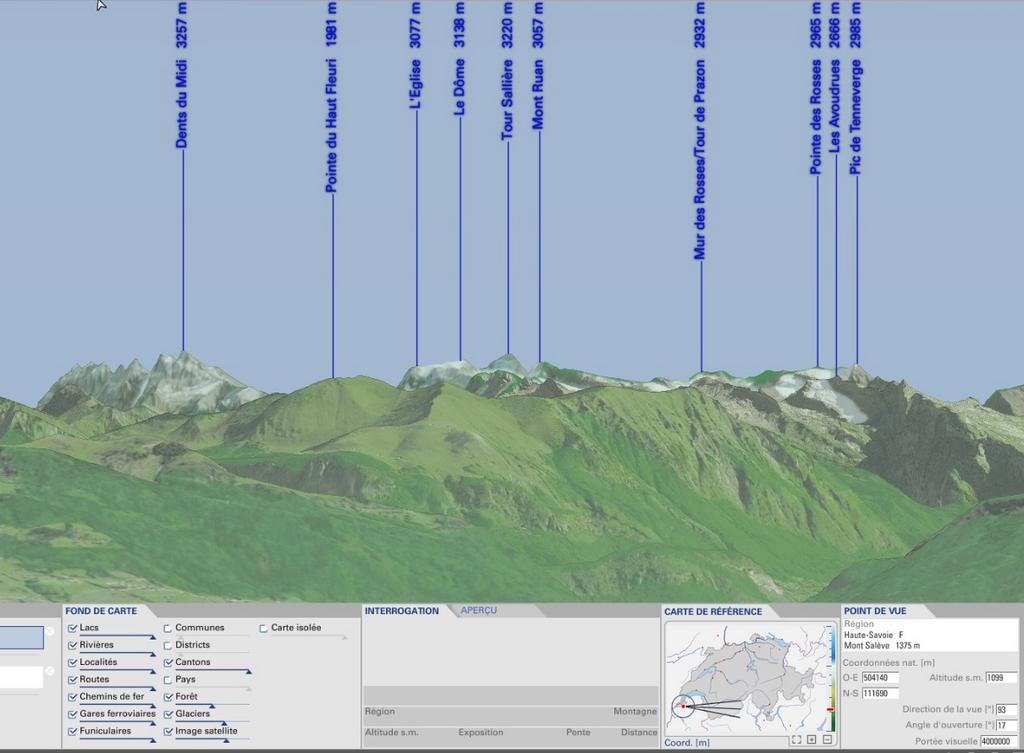Click the Dents du Midi peak label

(x=182, y=104)
